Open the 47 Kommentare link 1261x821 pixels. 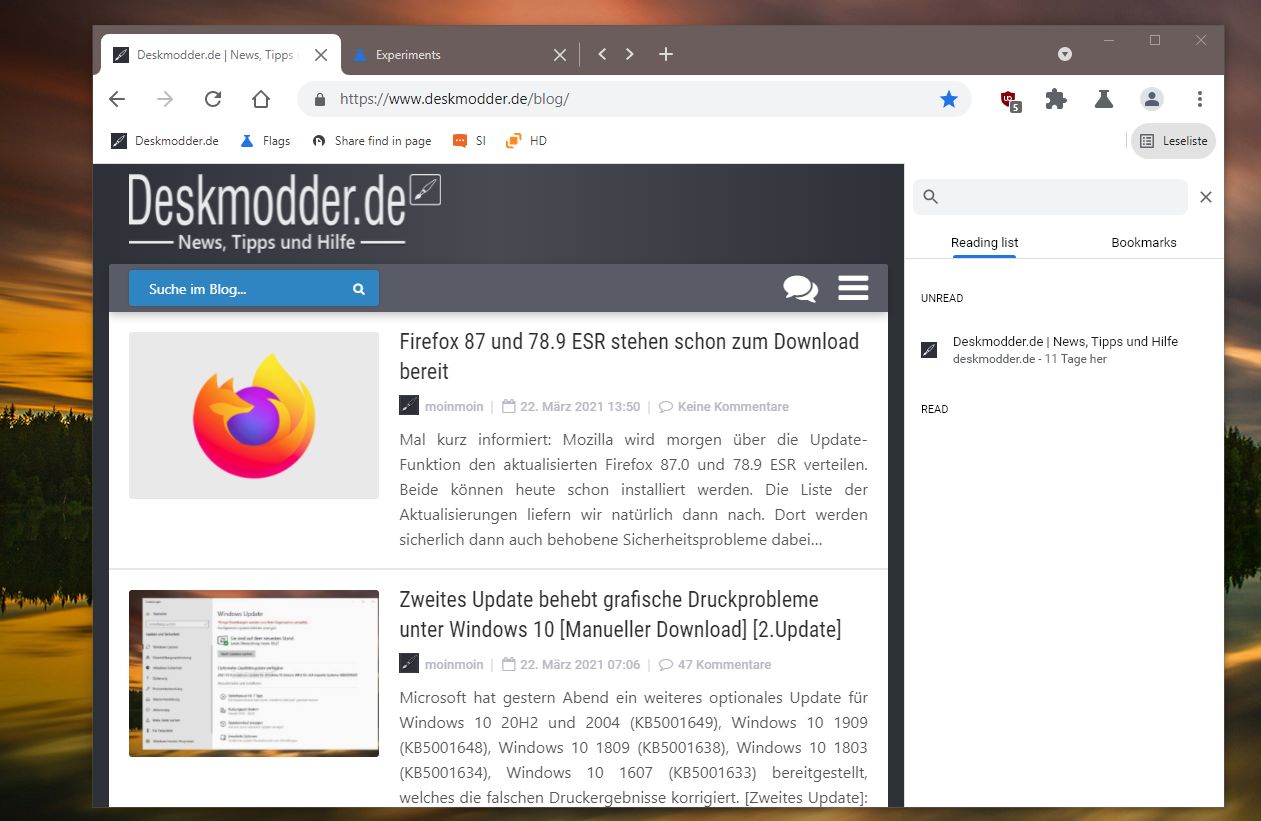pyautogui.click(x=724, y=665)
